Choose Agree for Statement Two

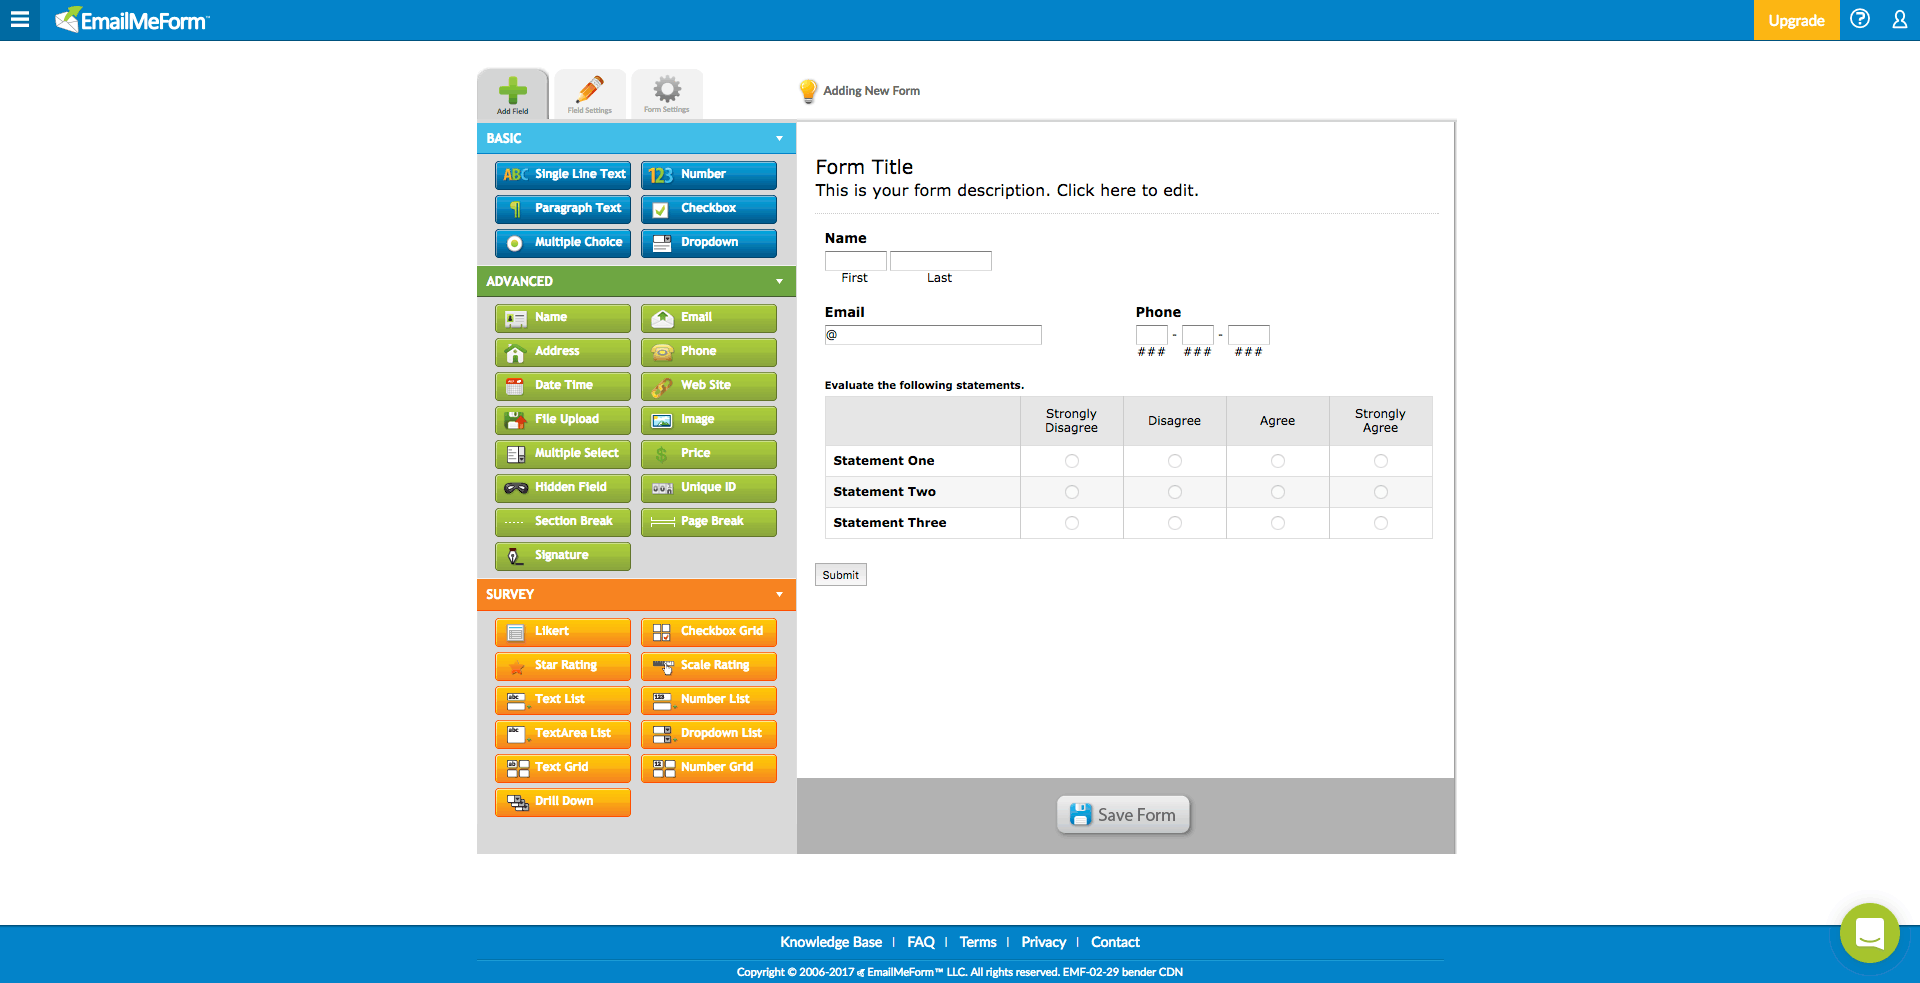point(1277,492)
